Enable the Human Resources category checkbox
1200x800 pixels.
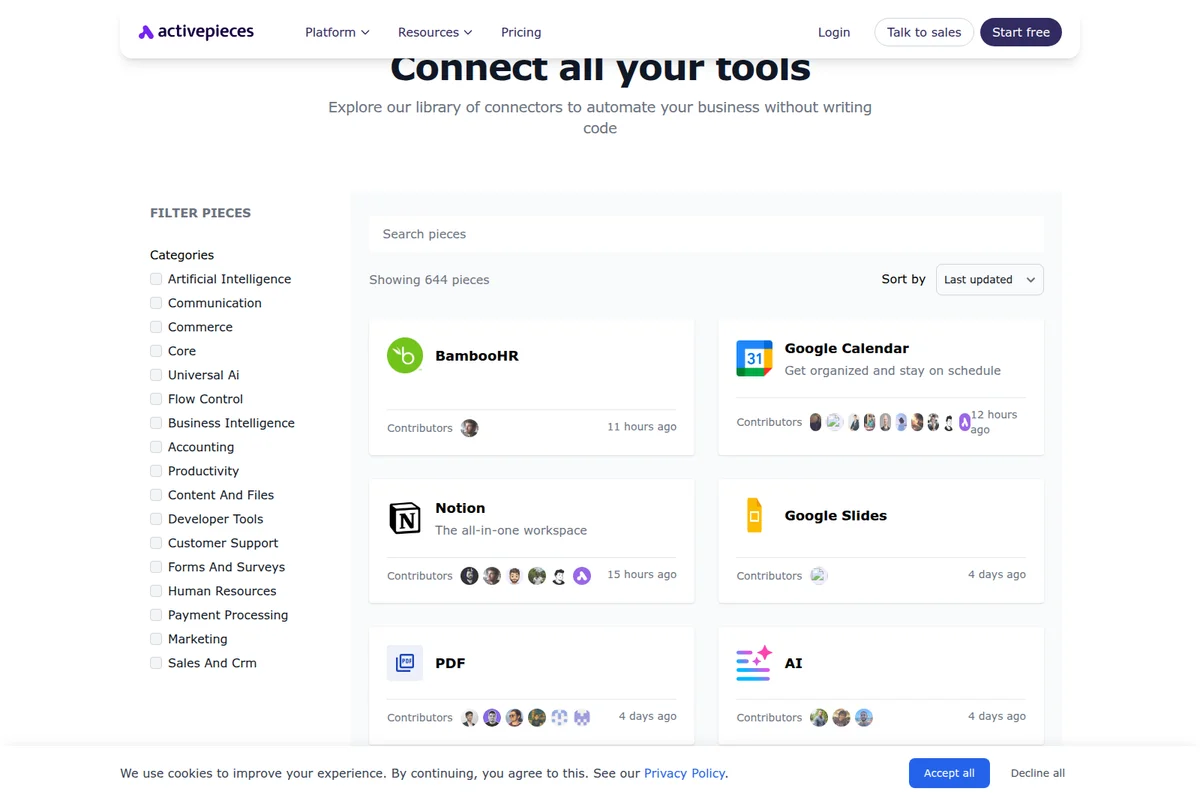[x=156, y=590]
